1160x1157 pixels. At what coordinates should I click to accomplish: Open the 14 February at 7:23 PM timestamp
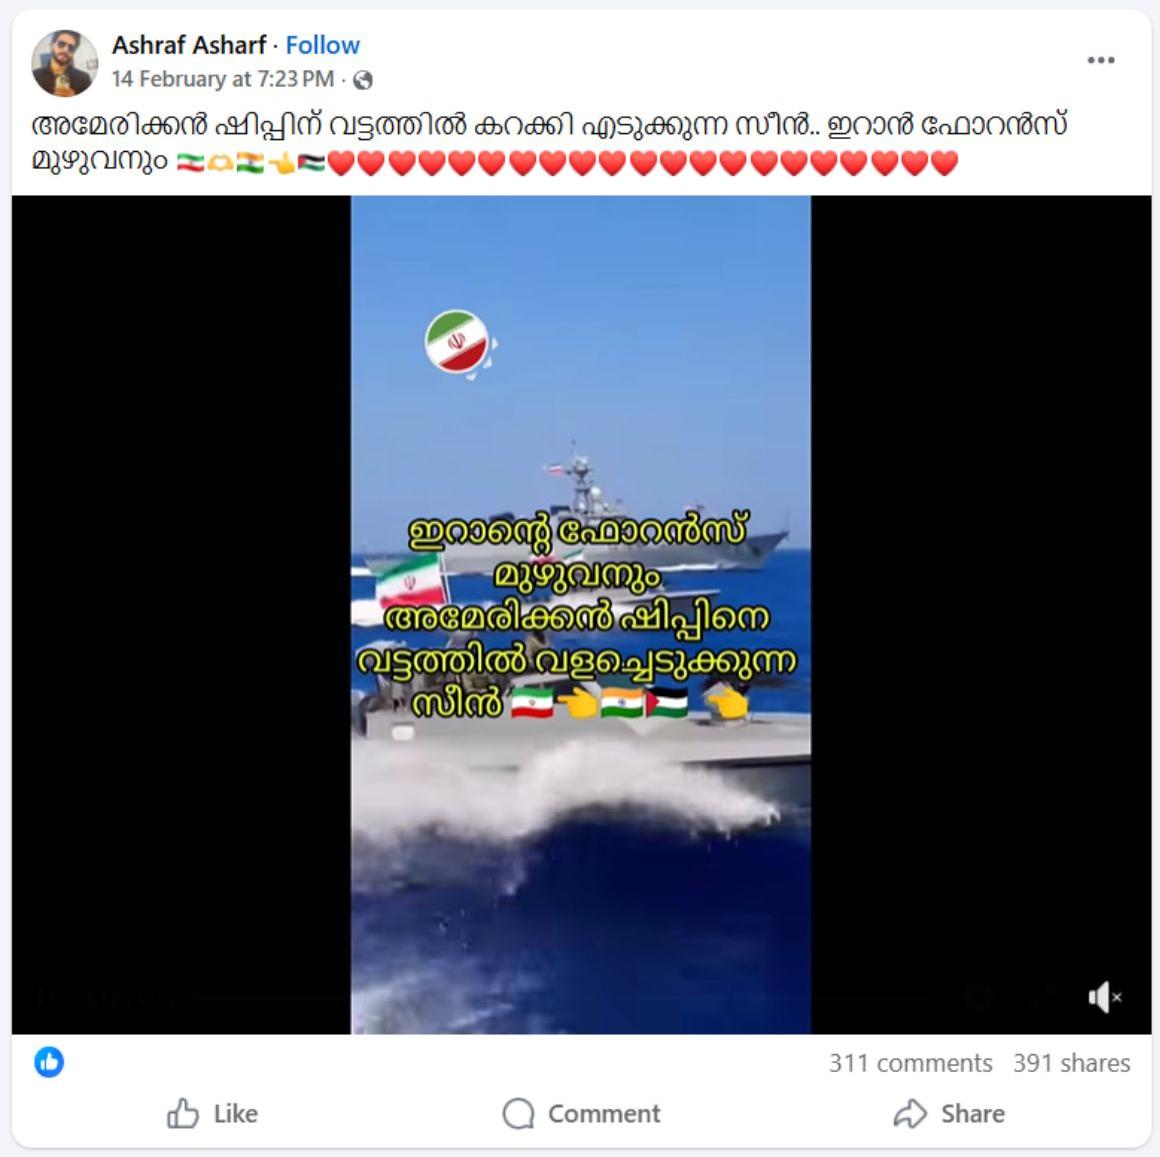223,78
